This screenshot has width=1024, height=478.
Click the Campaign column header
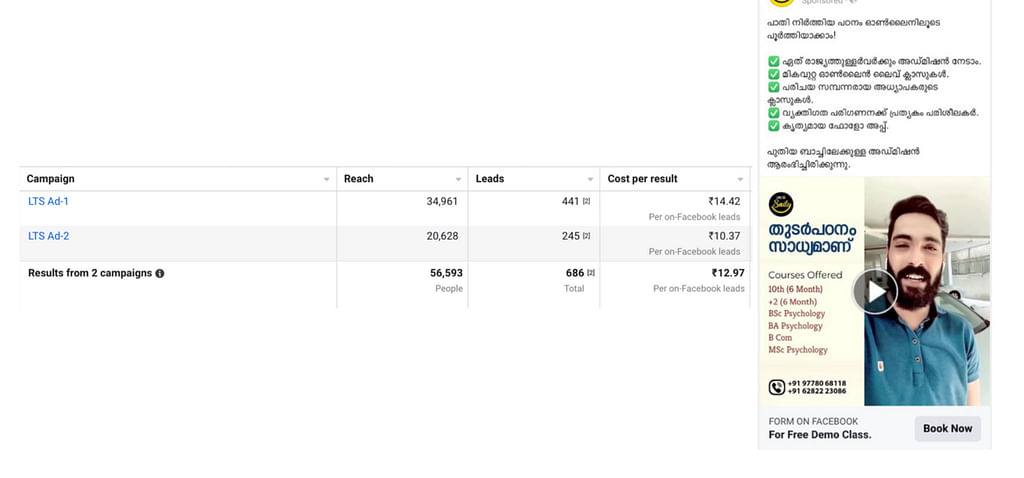tap(50, 179)
